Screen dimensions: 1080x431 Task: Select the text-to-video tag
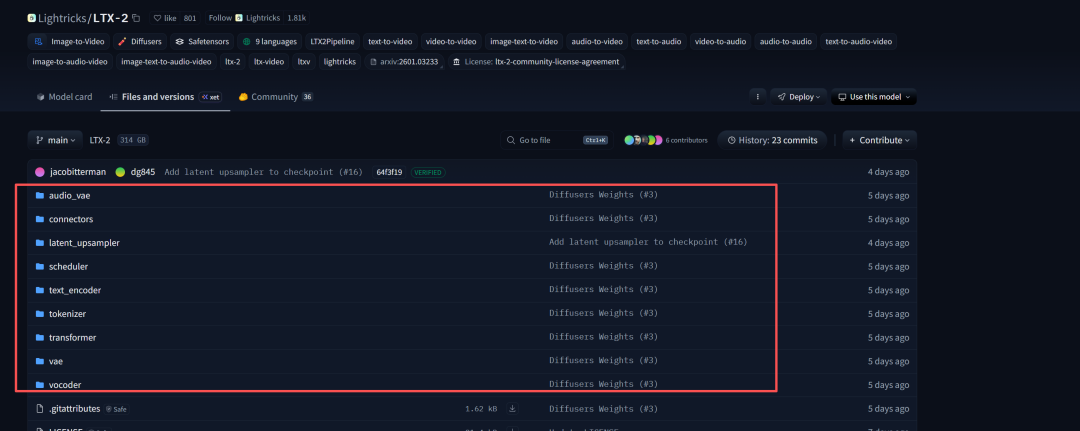(390, 41)
